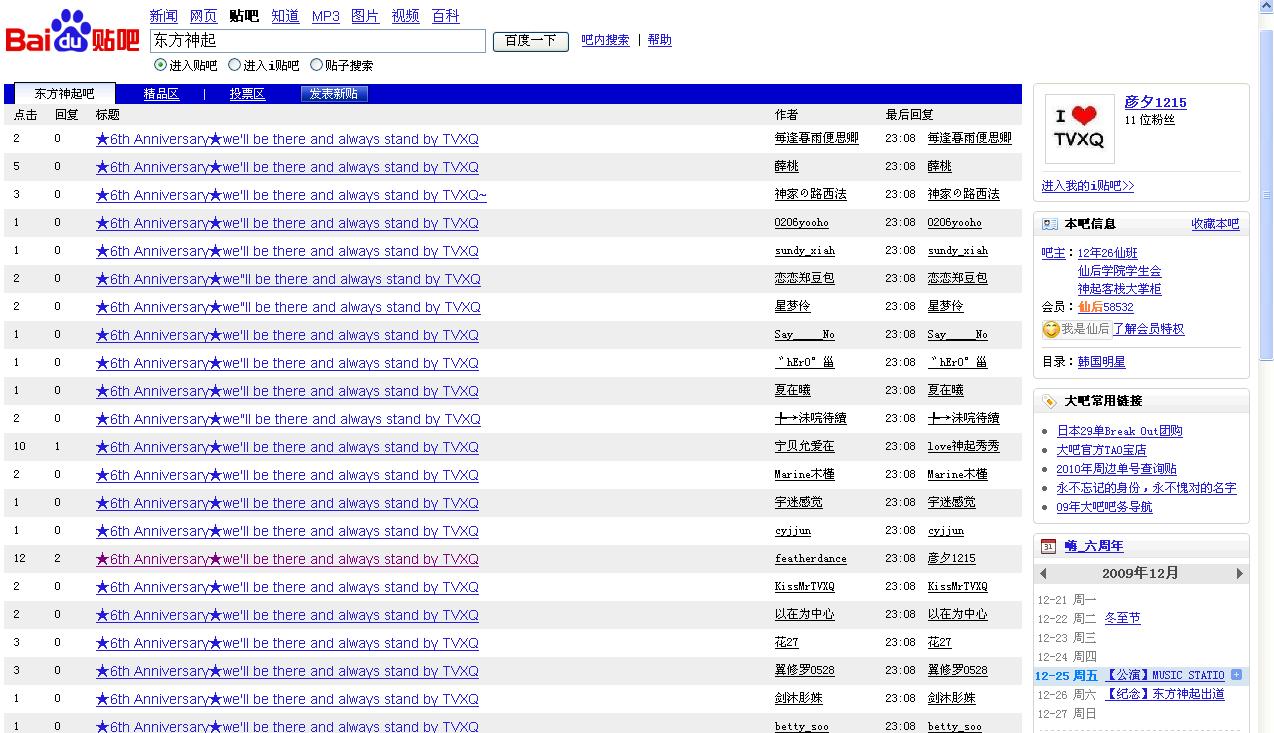Open moderator 仙后学院学生会 link
The height and width of the screenshot is (733, 1274).
coord(1120,272)
